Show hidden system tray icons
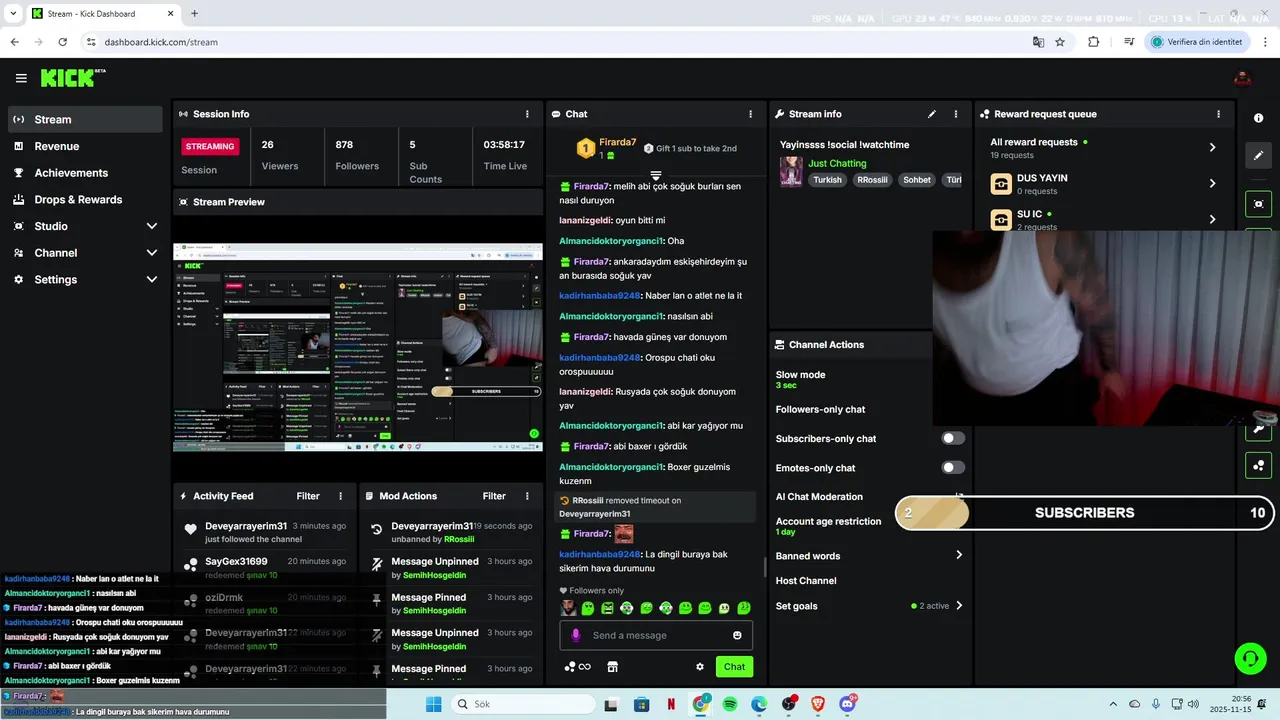Image resolution: width=1280 pixels, height=720 pixels. (1113, 704)
